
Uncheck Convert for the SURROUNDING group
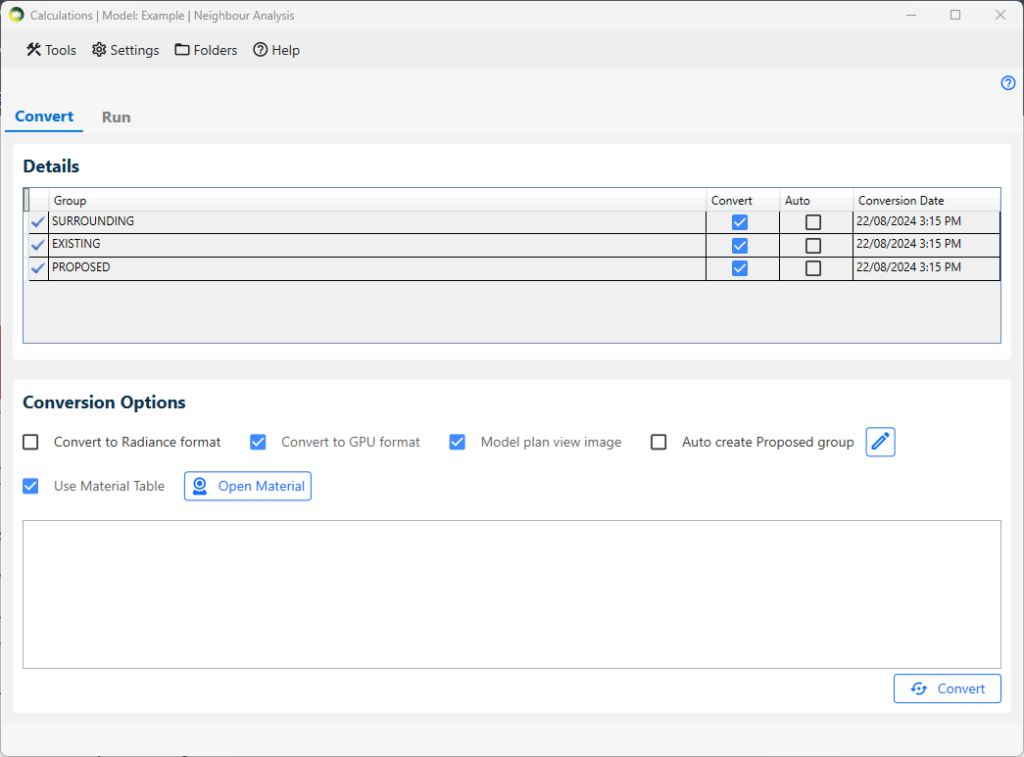pyautogui.click(x=740, y=222)
